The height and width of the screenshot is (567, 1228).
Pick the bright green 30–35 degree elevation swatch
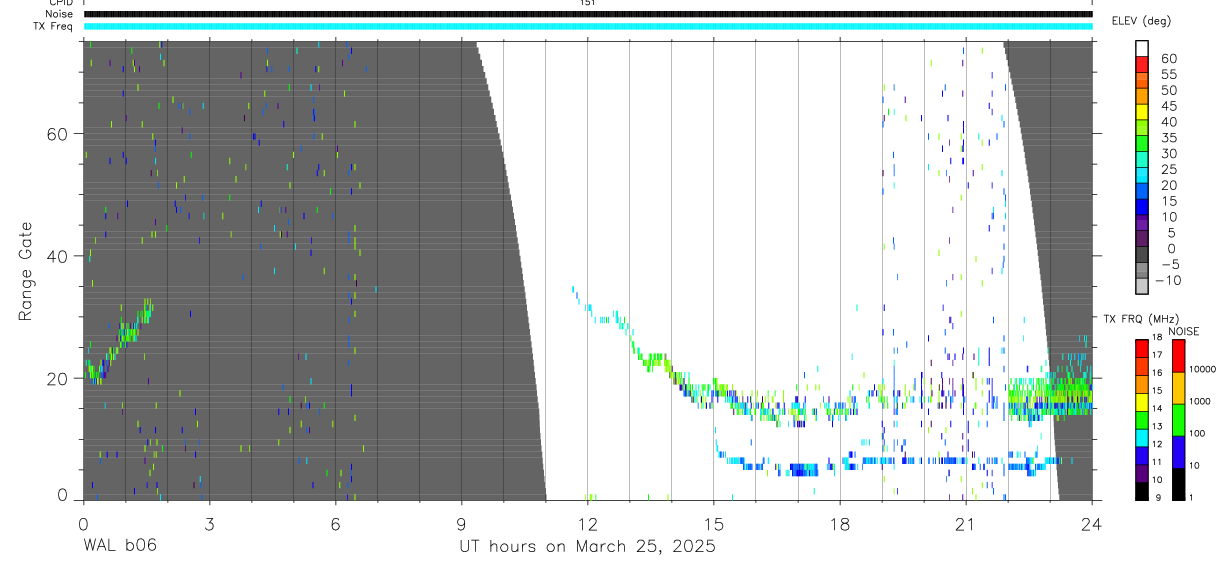1142,145
